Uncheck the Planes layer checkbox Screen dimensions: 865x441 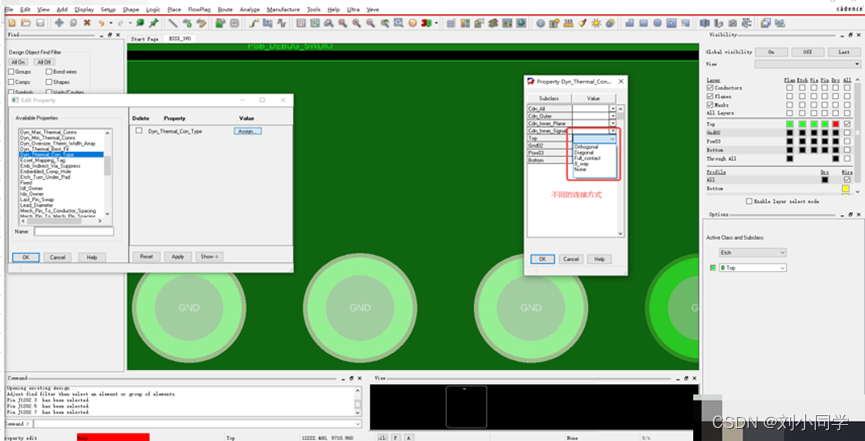point(710,96)
